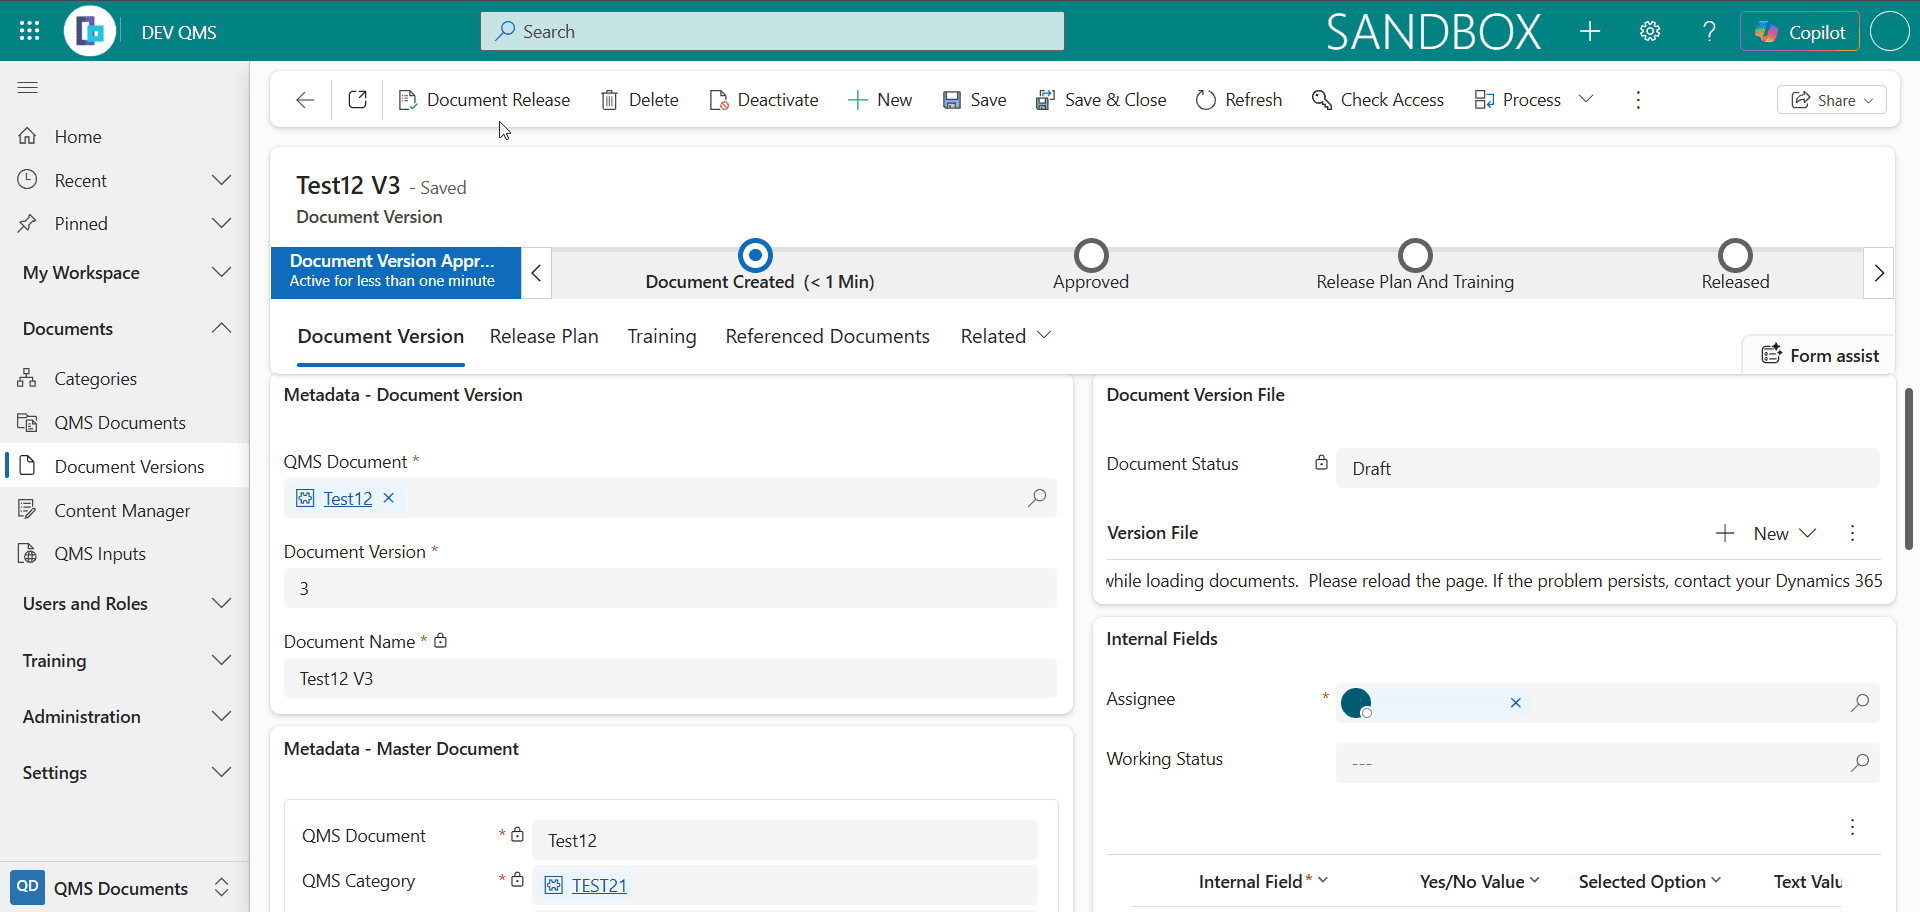The width and height of the screenshot is (1920, 912).
Task: Toggle the hamburger site map menu
Action: coord(28,88)
